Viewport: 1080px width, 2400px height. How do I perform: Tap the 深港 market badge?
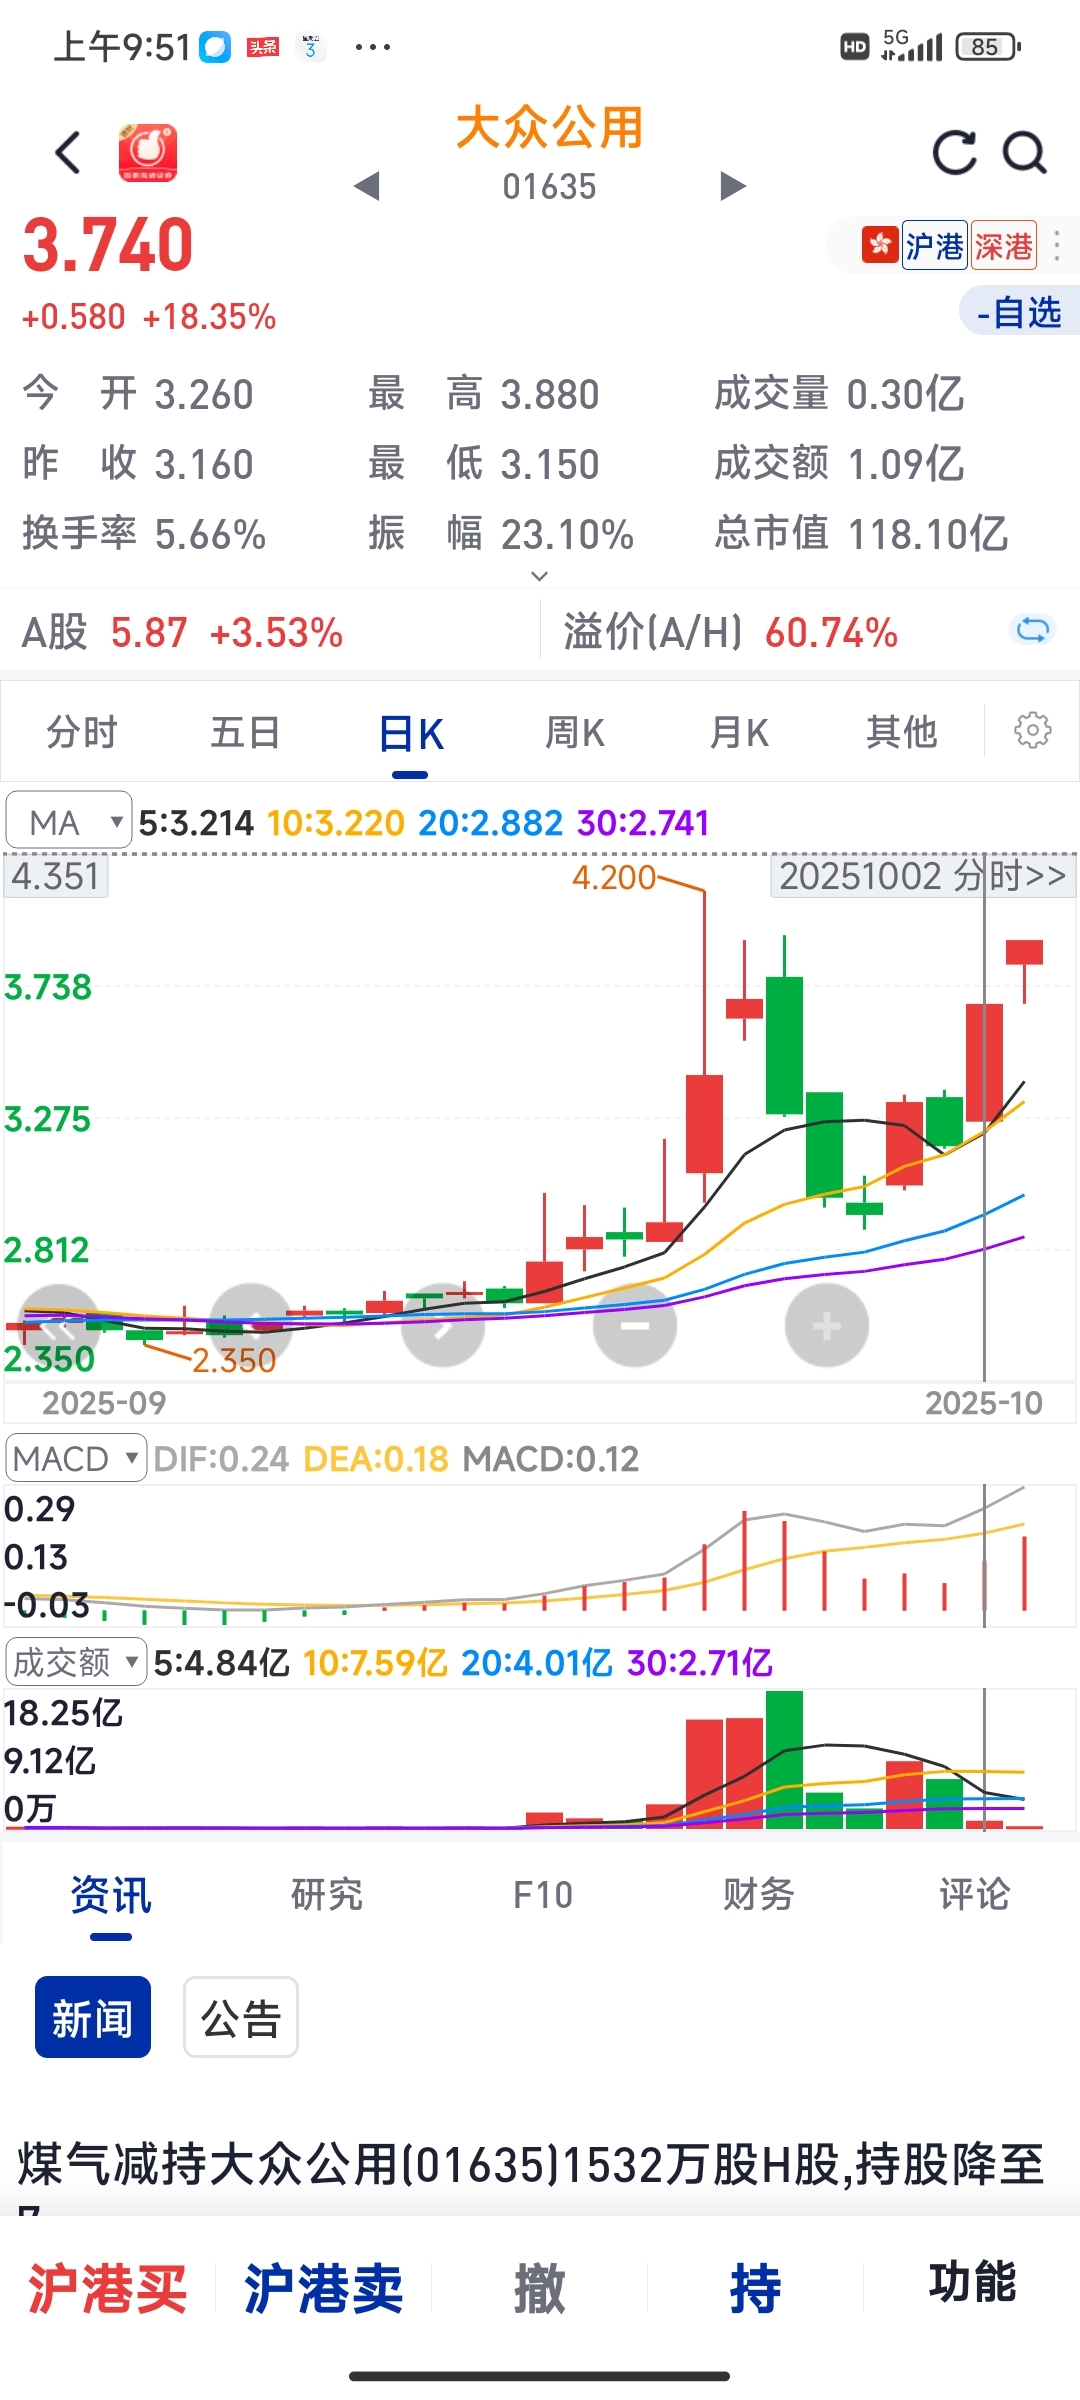(x=1003, y=245)
